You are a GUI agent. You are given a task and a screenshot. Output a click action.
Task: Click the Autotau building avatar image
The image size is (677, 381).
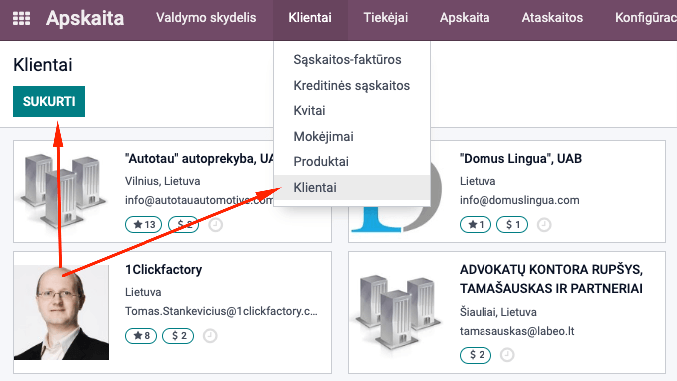tap(62, 191)
